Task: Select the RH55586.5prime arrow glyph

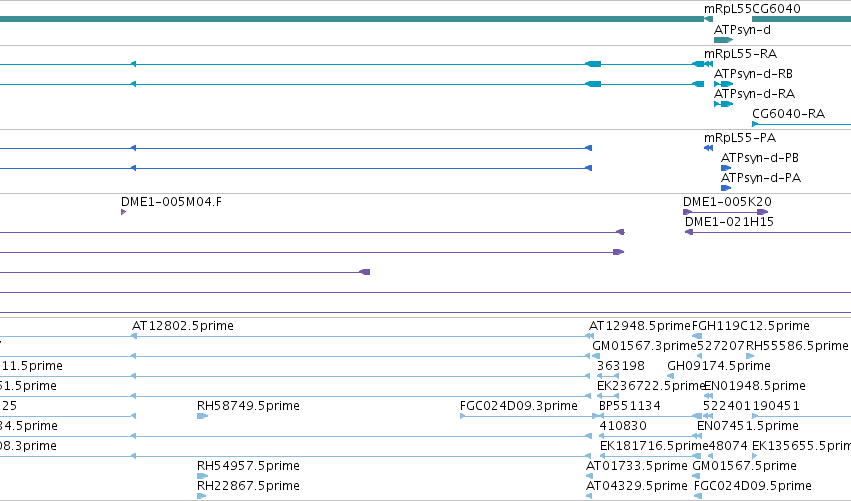Action: 750,356
